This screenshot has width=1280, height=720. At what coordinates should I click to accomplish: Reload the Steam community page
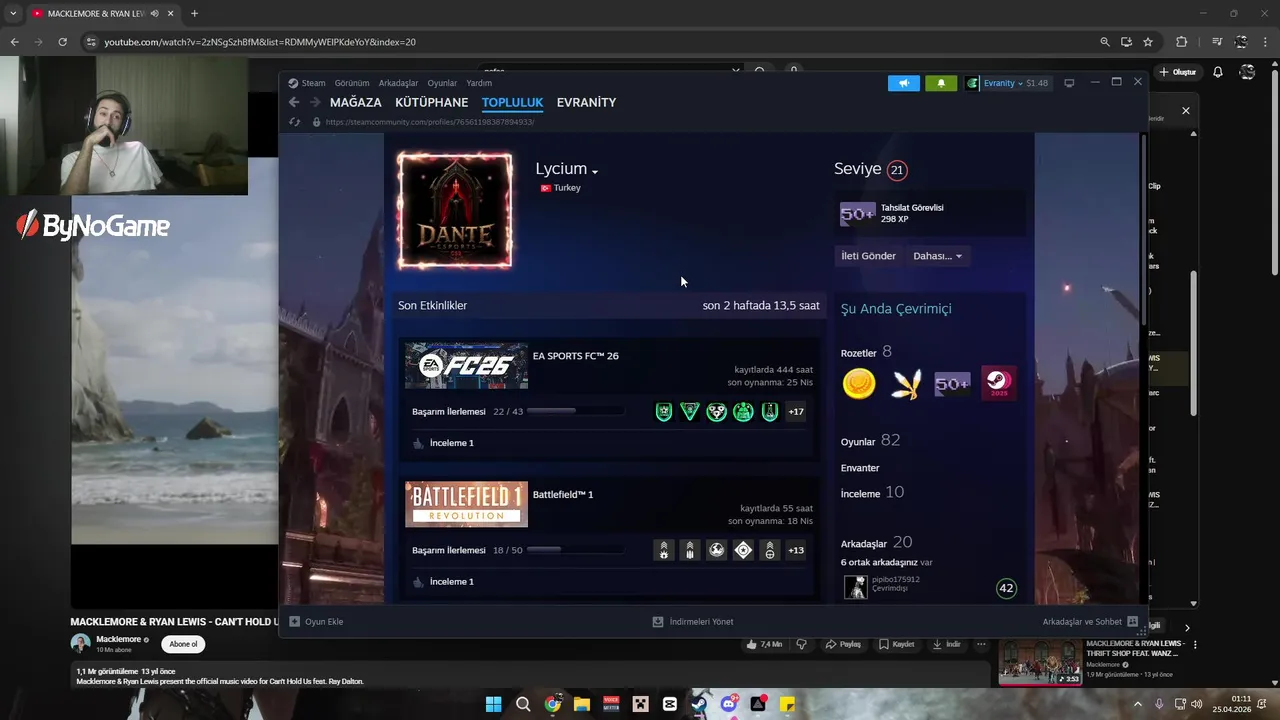pos(295,122)
